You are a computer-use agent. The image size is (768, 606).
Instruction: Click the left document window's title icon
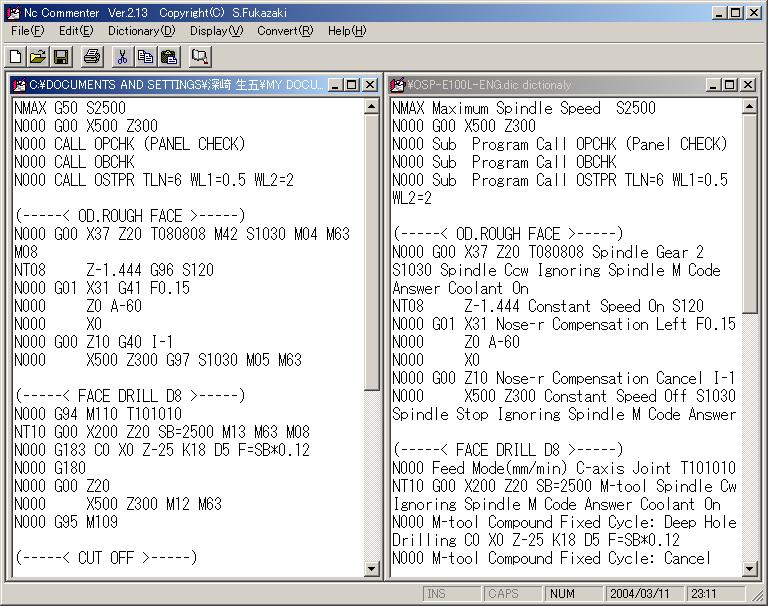pyautogui.click(x=19, y=85)
